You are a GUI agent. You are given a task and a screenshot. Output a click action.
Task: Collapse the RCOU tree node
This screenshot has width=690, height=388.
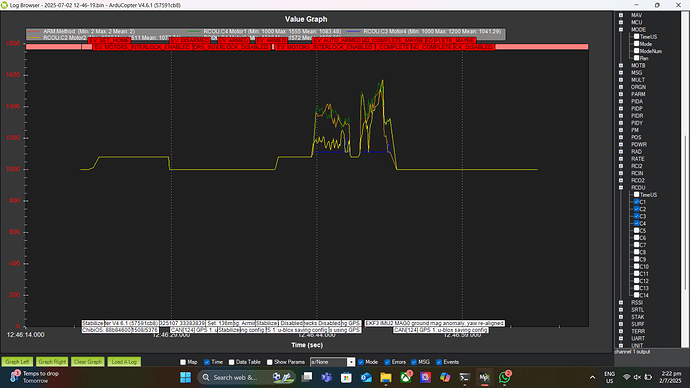[x=621, y=187]
